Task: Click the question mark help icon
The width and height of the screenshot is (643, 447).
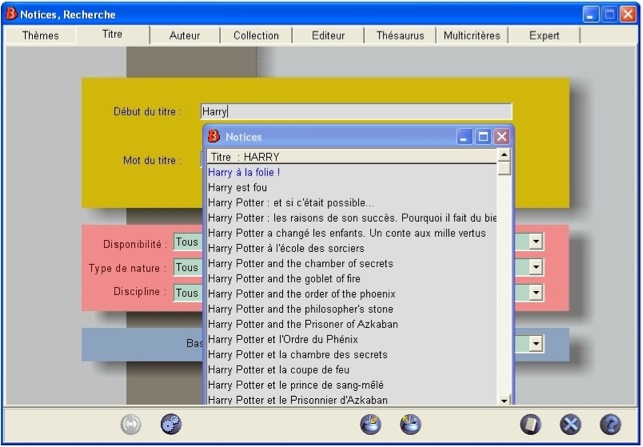Action: 610,424
